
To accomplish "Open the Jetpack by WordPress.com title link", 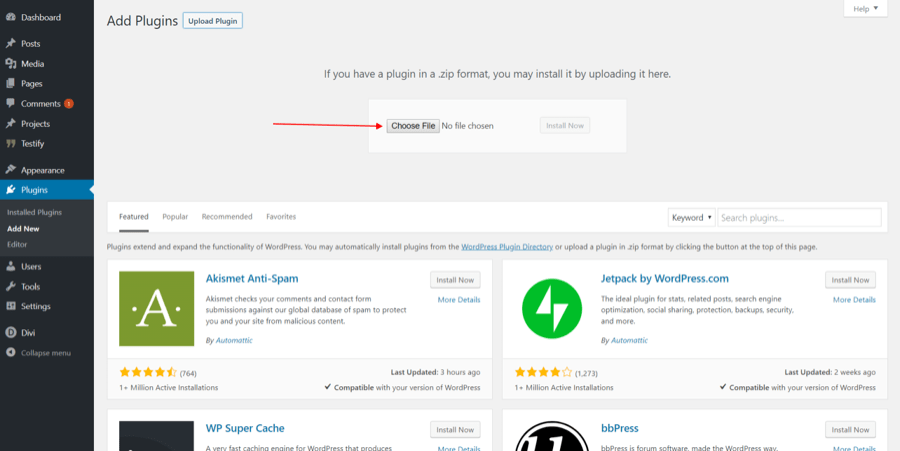I will point(665,279).
